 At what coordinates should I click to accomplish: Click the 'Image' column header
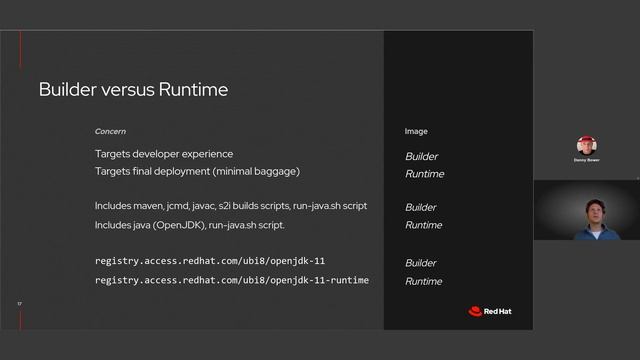(416, 131)
